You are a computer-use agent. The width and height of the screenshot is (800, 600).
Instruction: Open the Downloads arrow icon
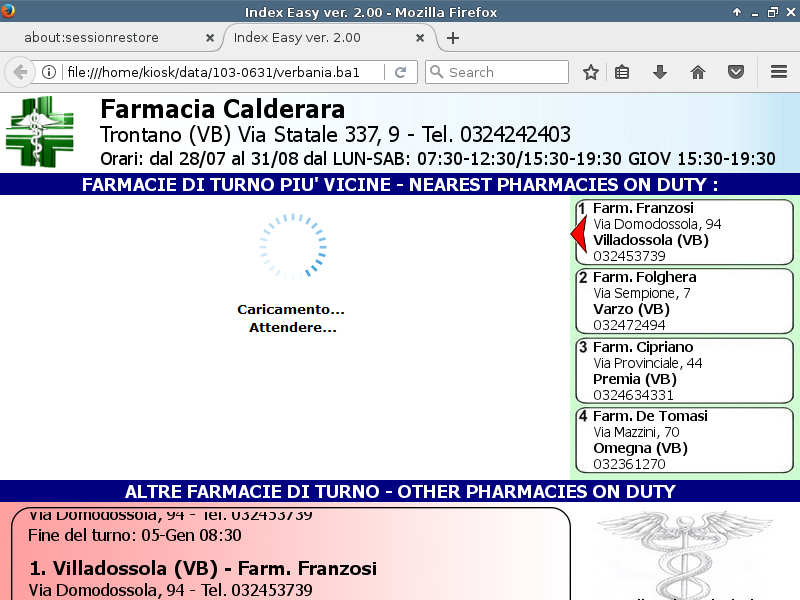(x=660, y=72)
